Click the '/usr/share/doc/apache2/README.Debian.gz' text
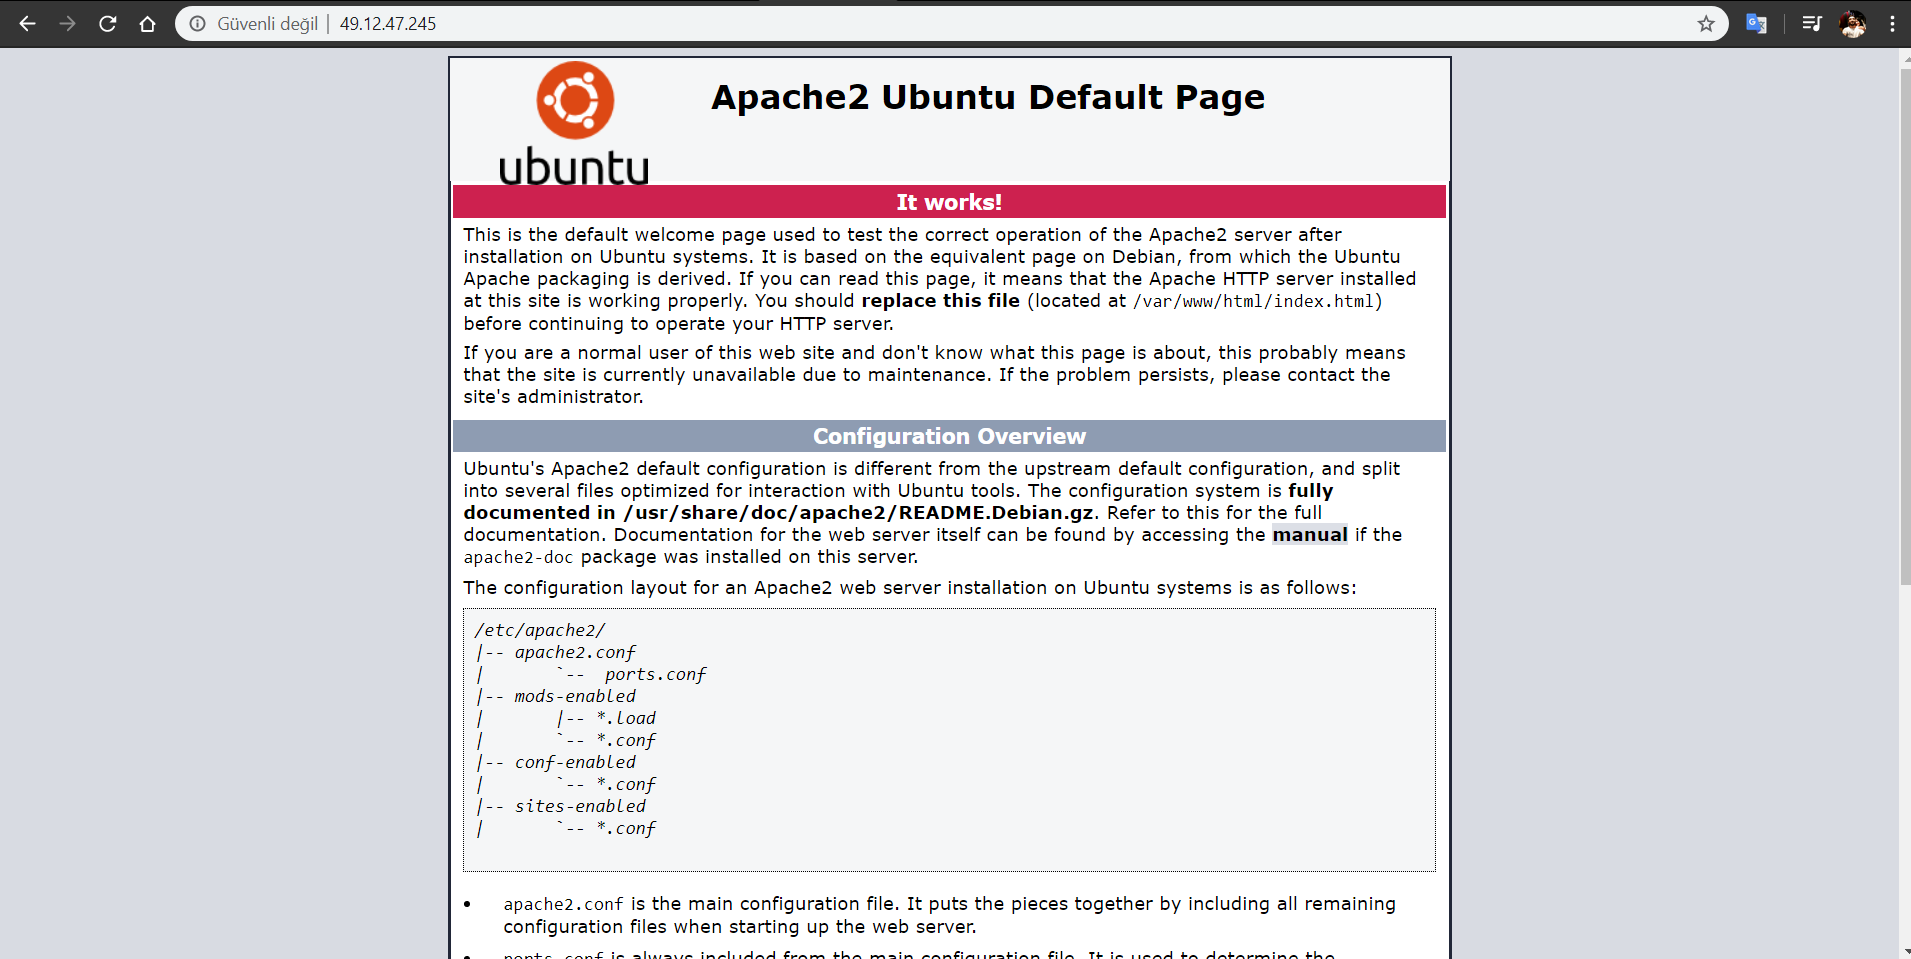 coord(858,513)
